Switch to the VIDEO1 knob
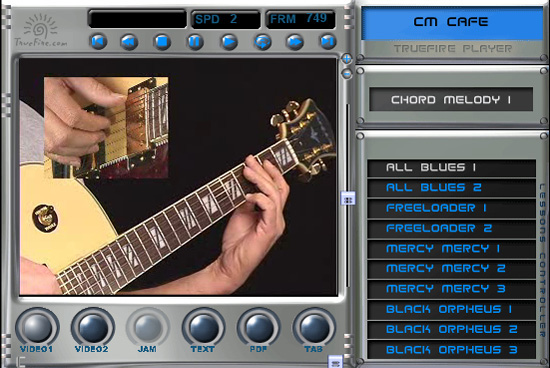This screenshot has width=550, height=368. (x=37, y=327)
